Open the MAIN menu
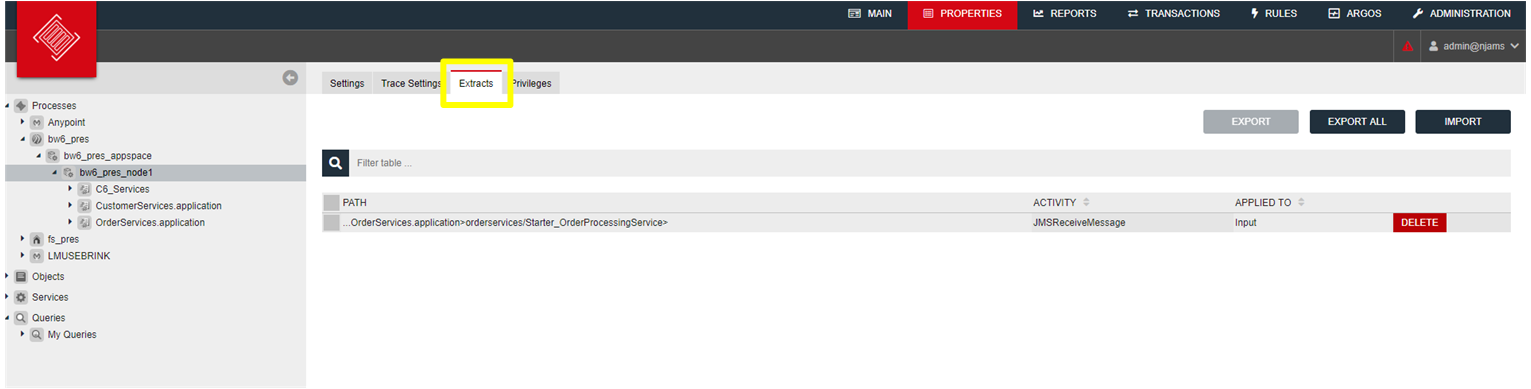Screen dimensions: 1531x389 point(869,14)
